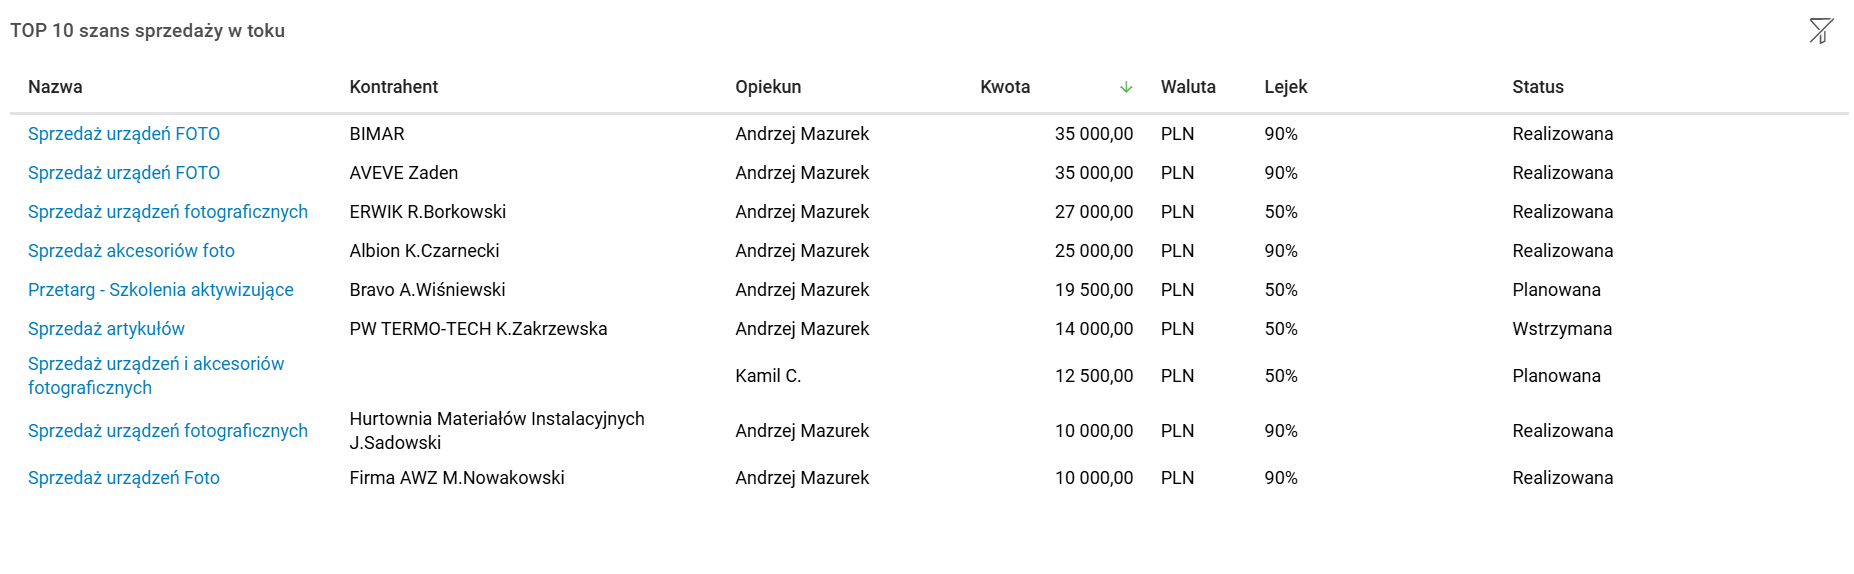
Task: Sort by Opiekun column header
Action: [x=768, y=87]
